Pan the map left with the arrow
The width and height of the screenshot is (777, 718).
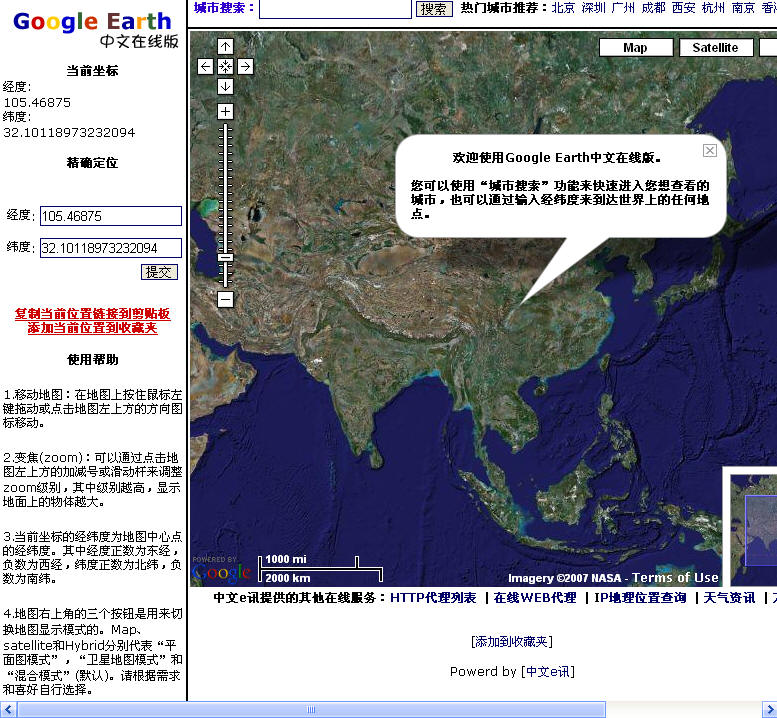pos(206,66)
